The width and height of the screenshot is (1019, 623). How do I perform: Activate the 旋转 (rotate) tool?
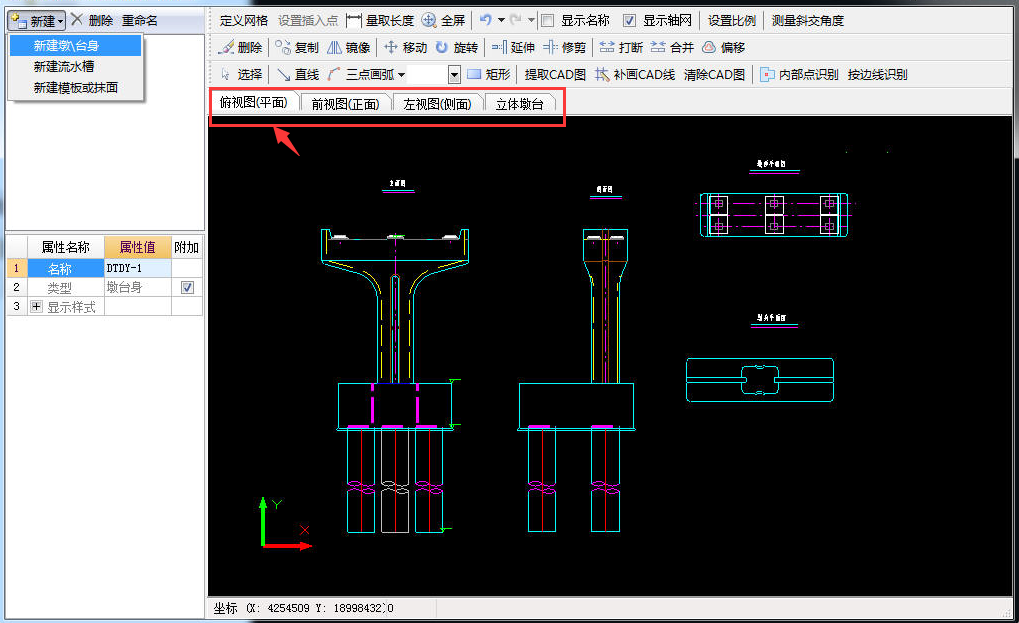456,47
